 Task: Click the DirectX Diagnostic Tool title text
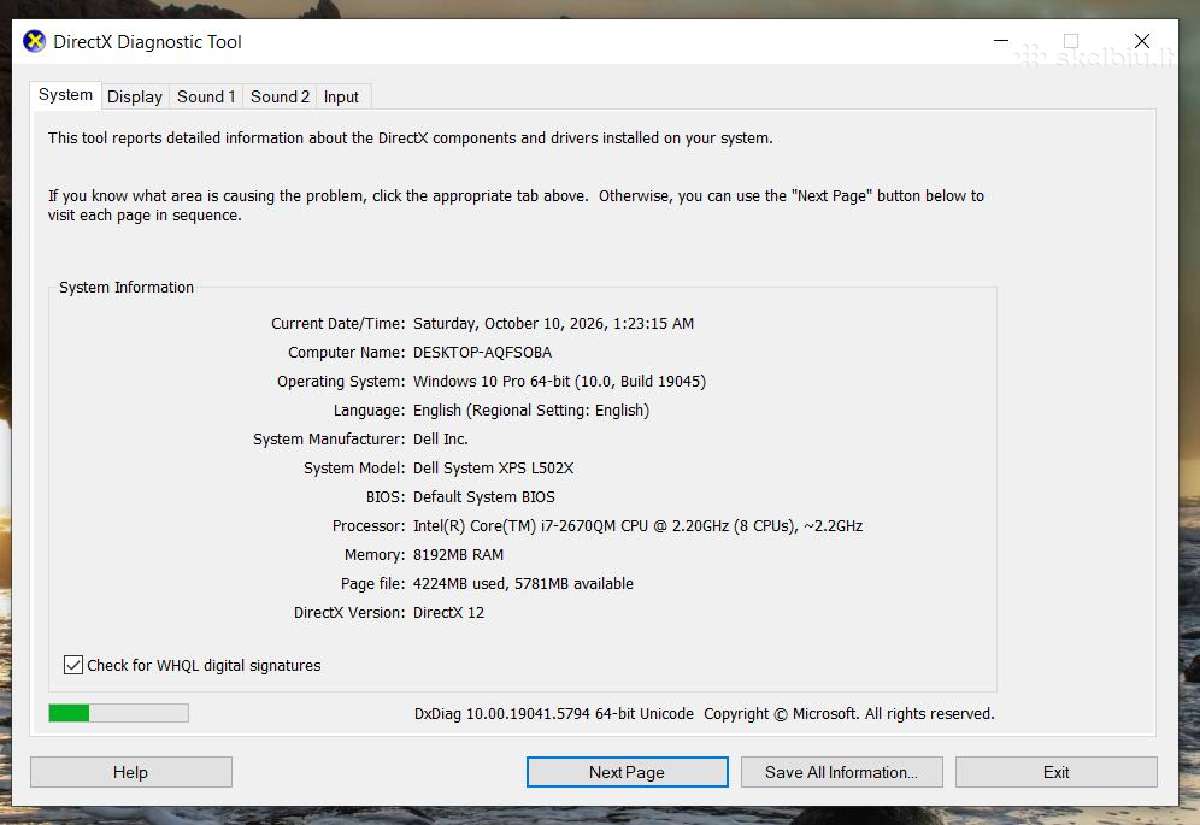click(x=147, y=42)
